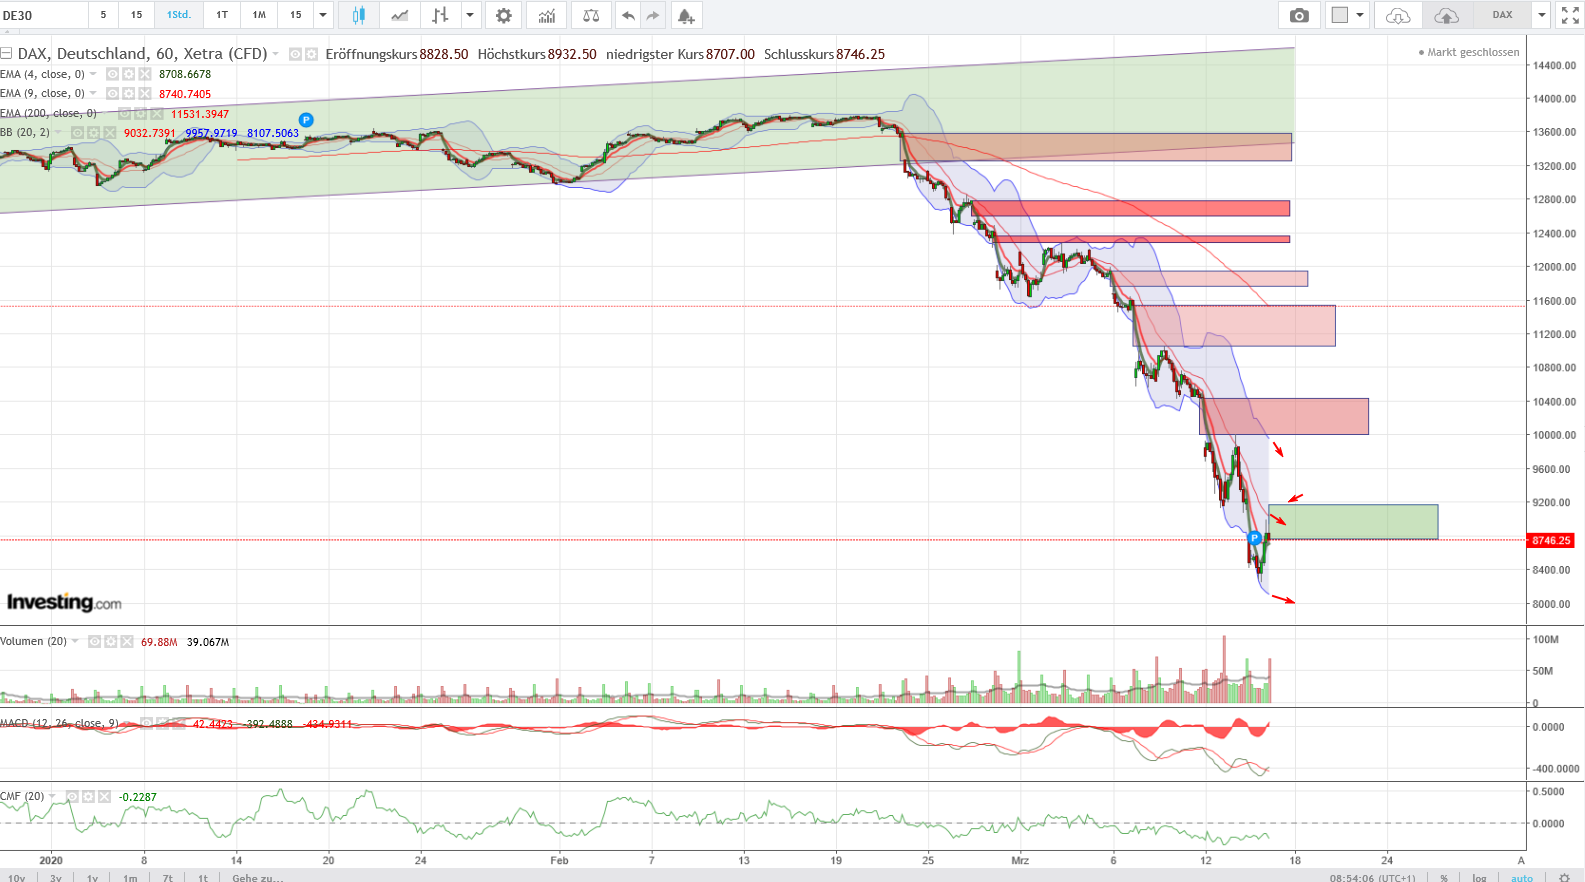Expand the chart style dropdown arrow

470,15
